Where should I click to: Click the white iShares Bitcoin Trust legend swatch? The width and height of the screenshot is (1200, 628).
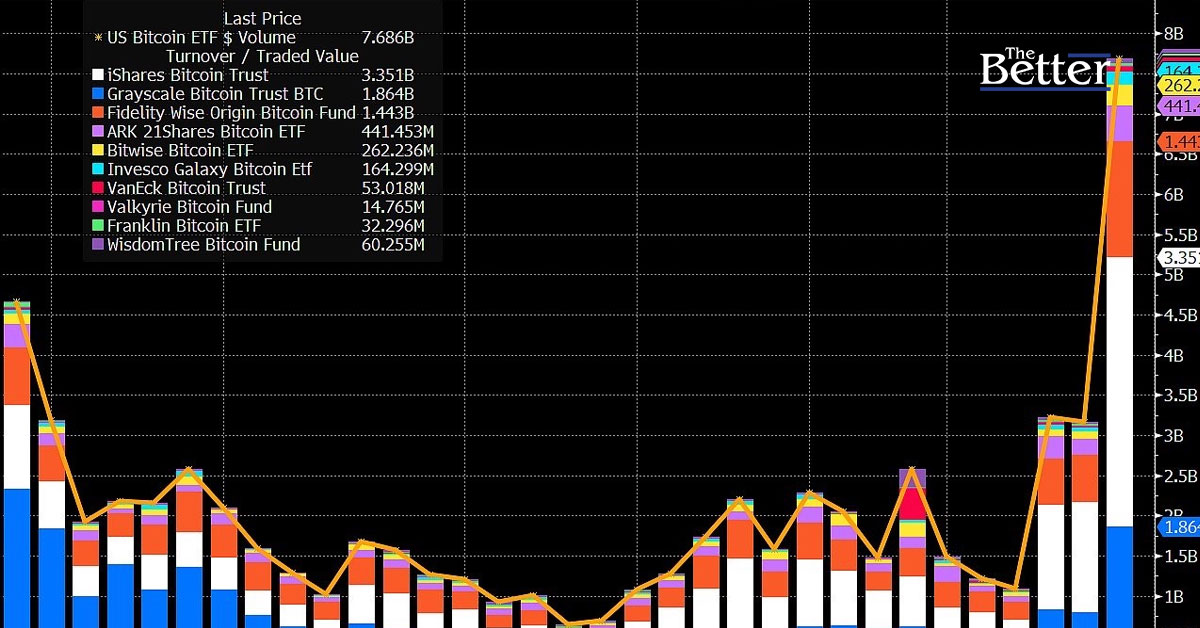point(97,75)
